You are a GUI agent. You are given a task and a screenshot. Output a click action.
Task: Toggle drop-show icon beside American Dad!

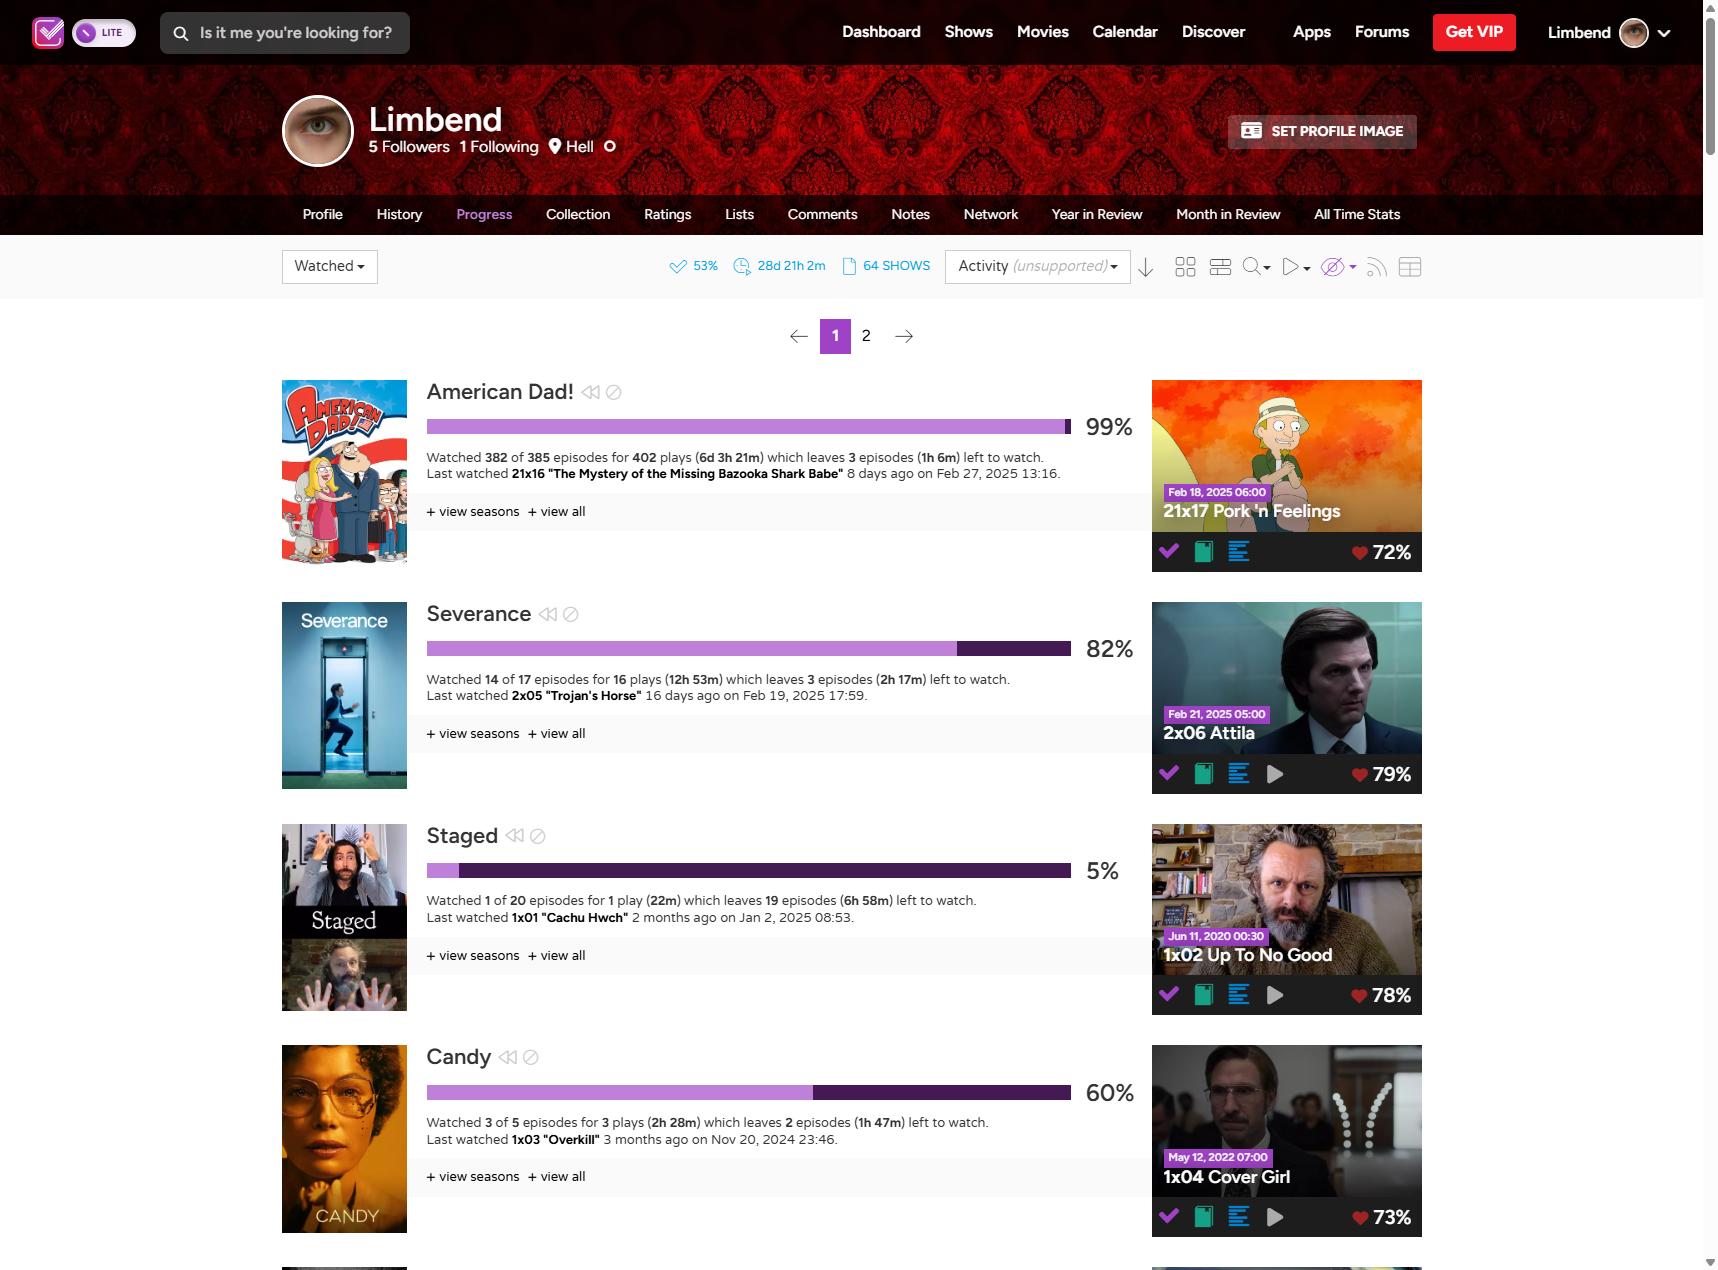[614, 393]
